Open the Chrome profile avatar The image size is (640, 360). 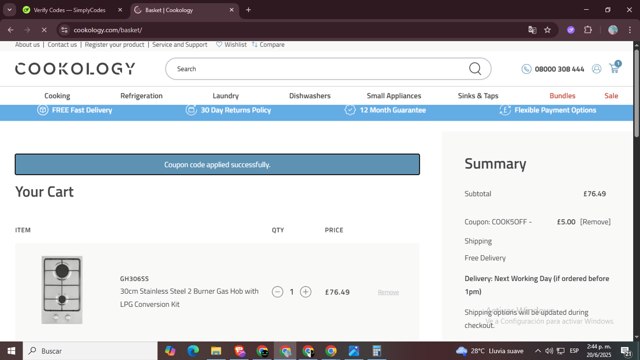coord(613,30)
